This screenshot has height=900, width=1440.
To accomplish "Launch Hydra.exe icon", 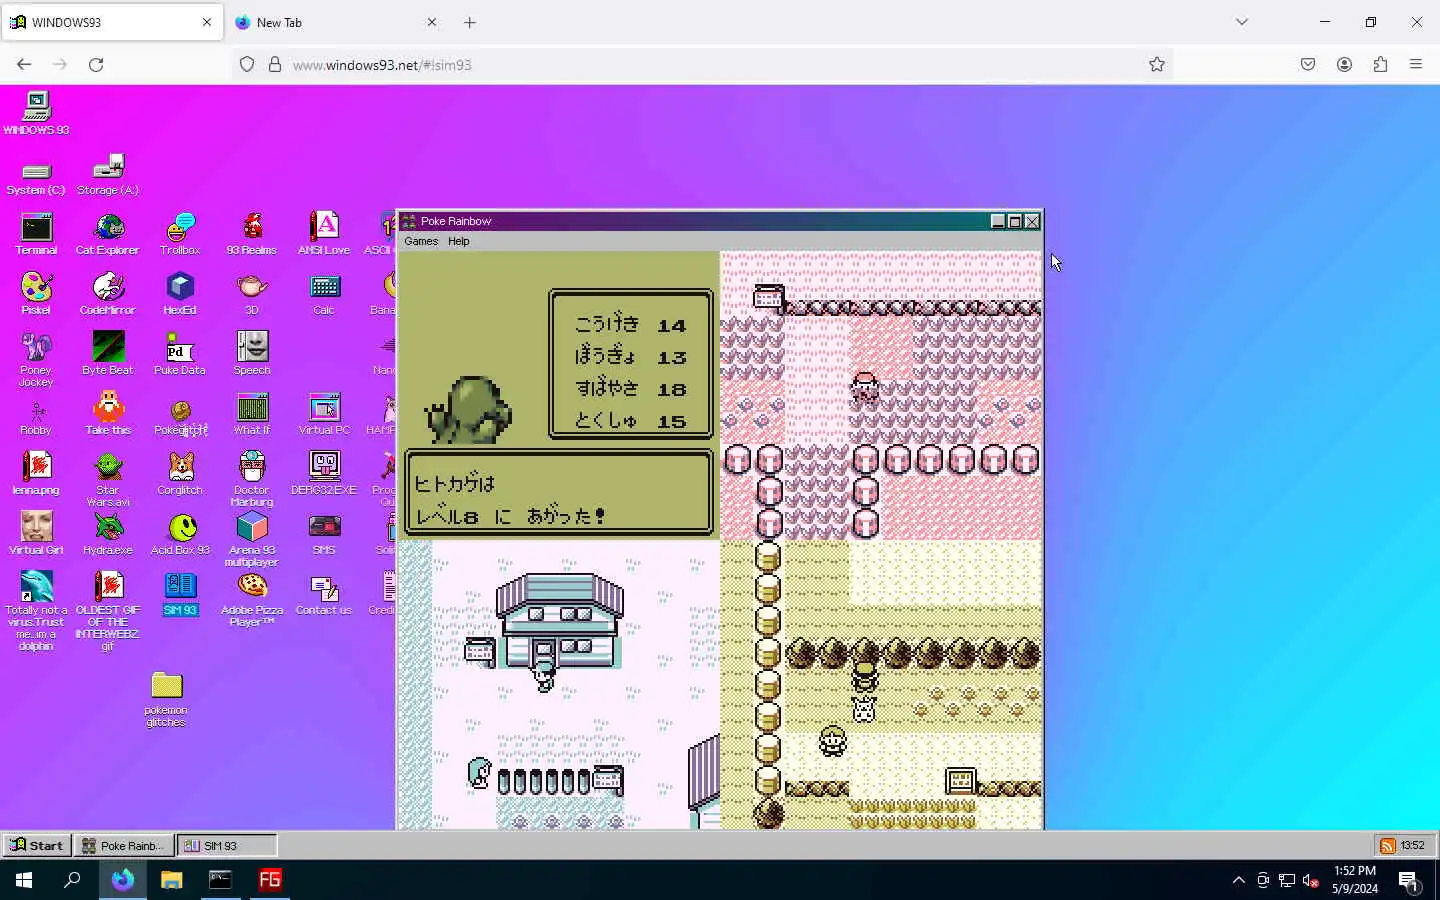I will [x=108, y=535].
